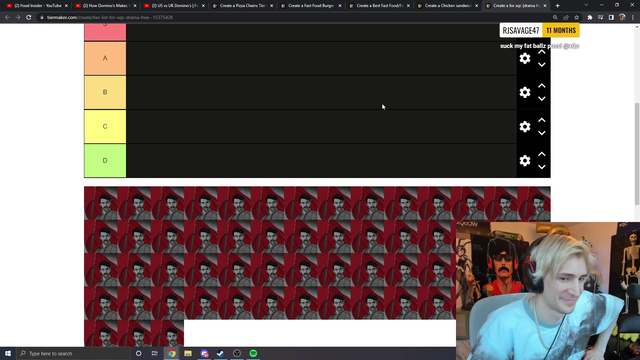Open Chrome from the taskbar
This screenshot has height=360, width=640.
172,353
